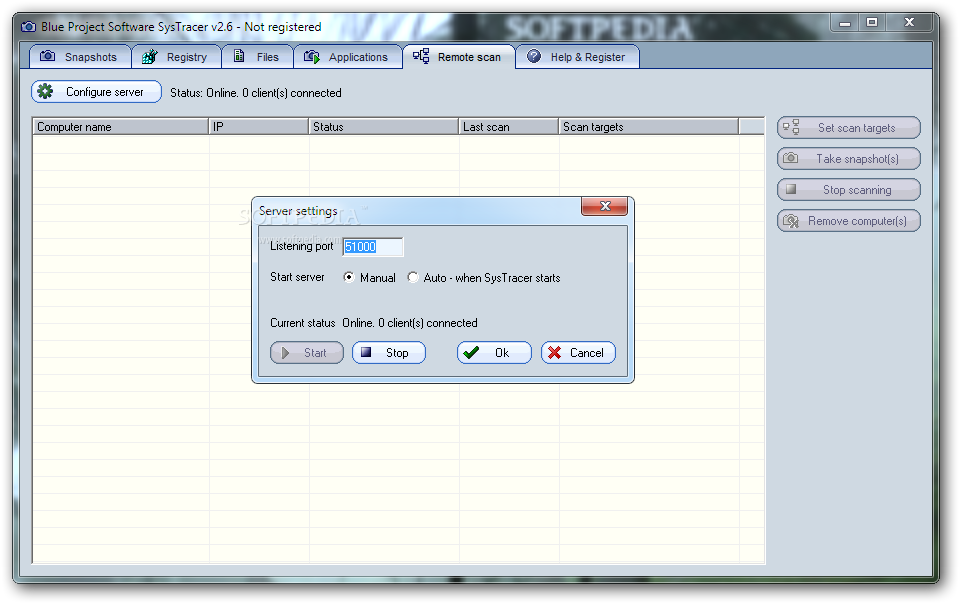Minimize the SysTracer window
The image size is (960, 604).
tap(845, 23)
